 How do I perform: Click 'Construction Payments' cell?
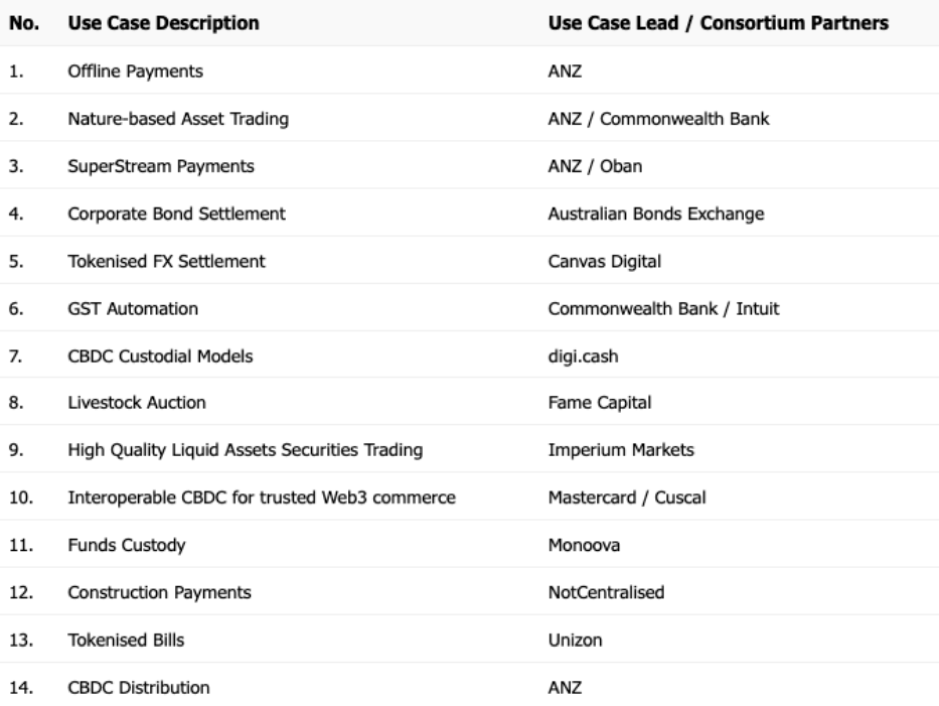coord(159,592)
